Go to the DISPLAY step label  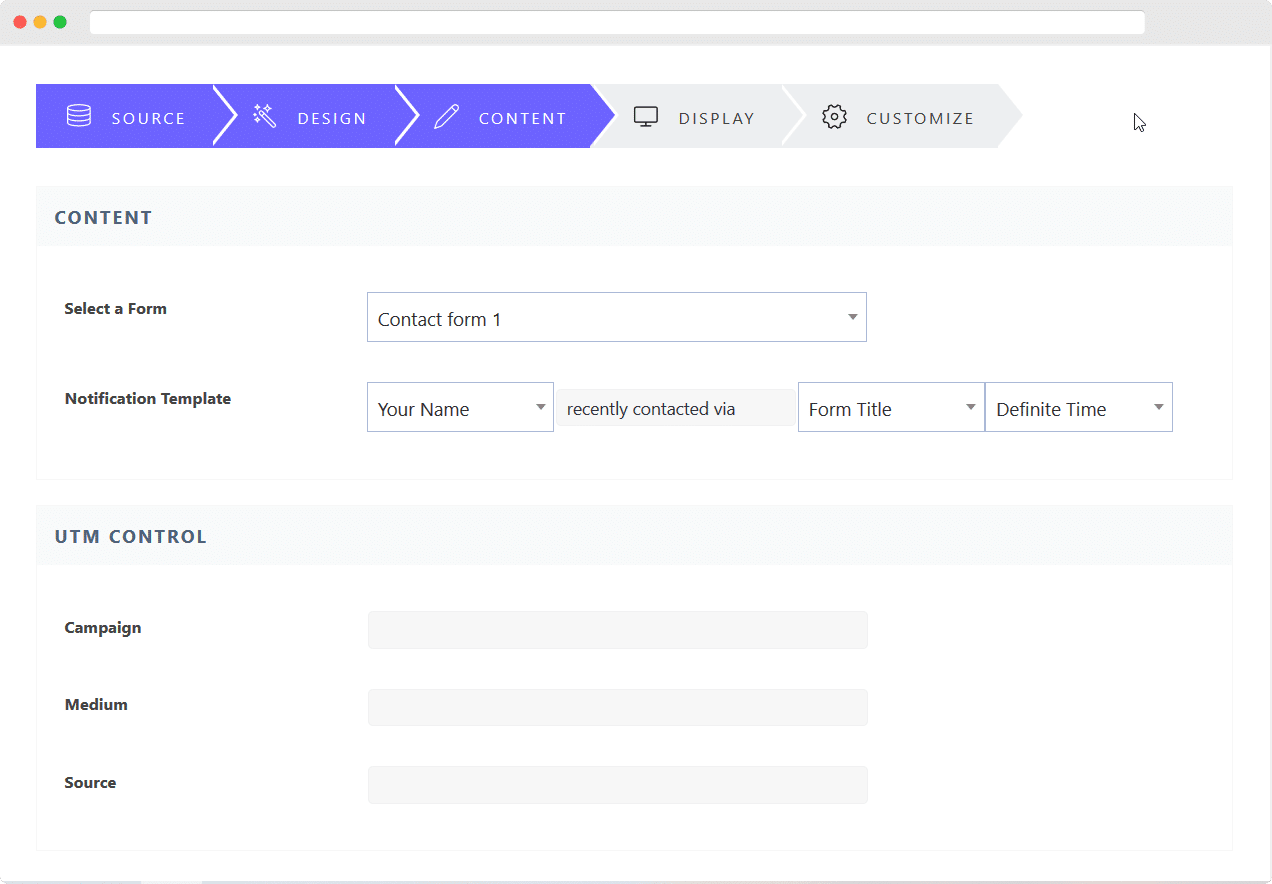[x=716, y=118]
